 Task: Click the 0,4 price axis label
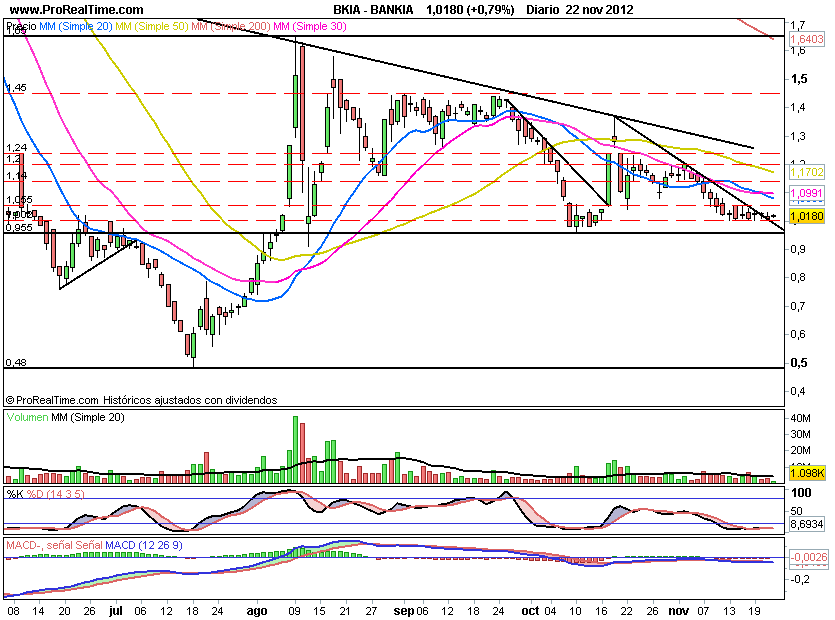pos(798,391)
